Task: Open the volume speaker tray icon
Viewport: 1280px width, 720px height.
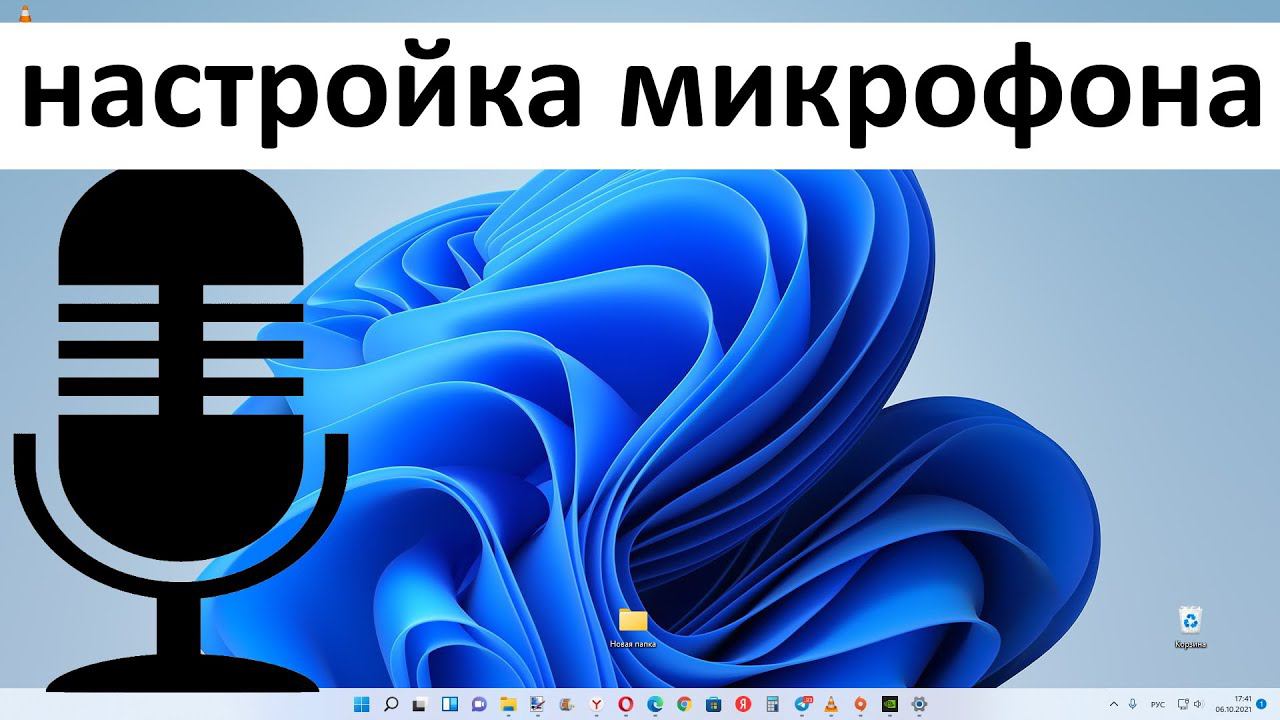Action: (x=1200, y=704)
